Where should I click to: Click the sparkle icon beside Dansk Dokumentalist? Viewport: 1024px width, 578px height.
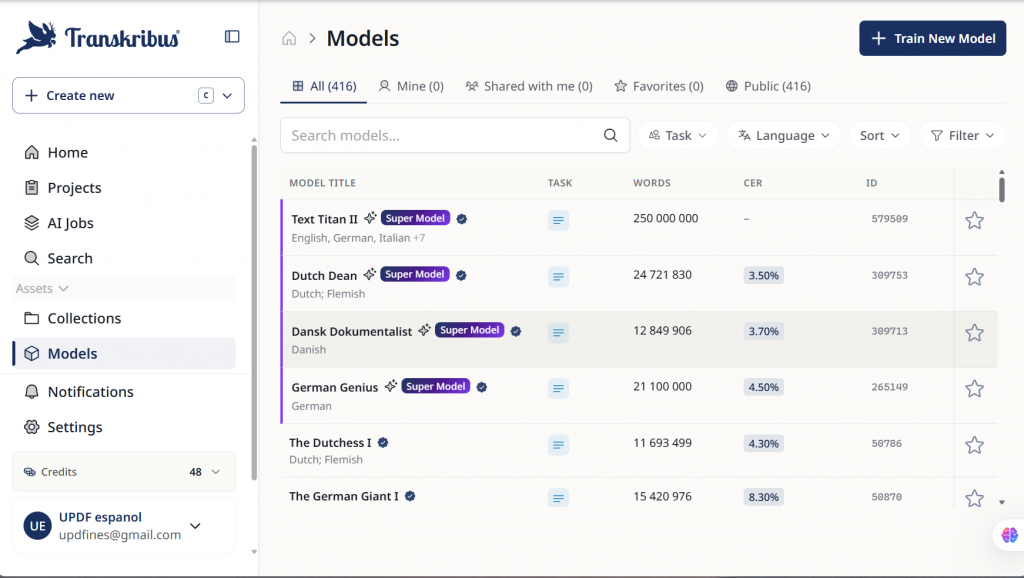coord(424,330)
